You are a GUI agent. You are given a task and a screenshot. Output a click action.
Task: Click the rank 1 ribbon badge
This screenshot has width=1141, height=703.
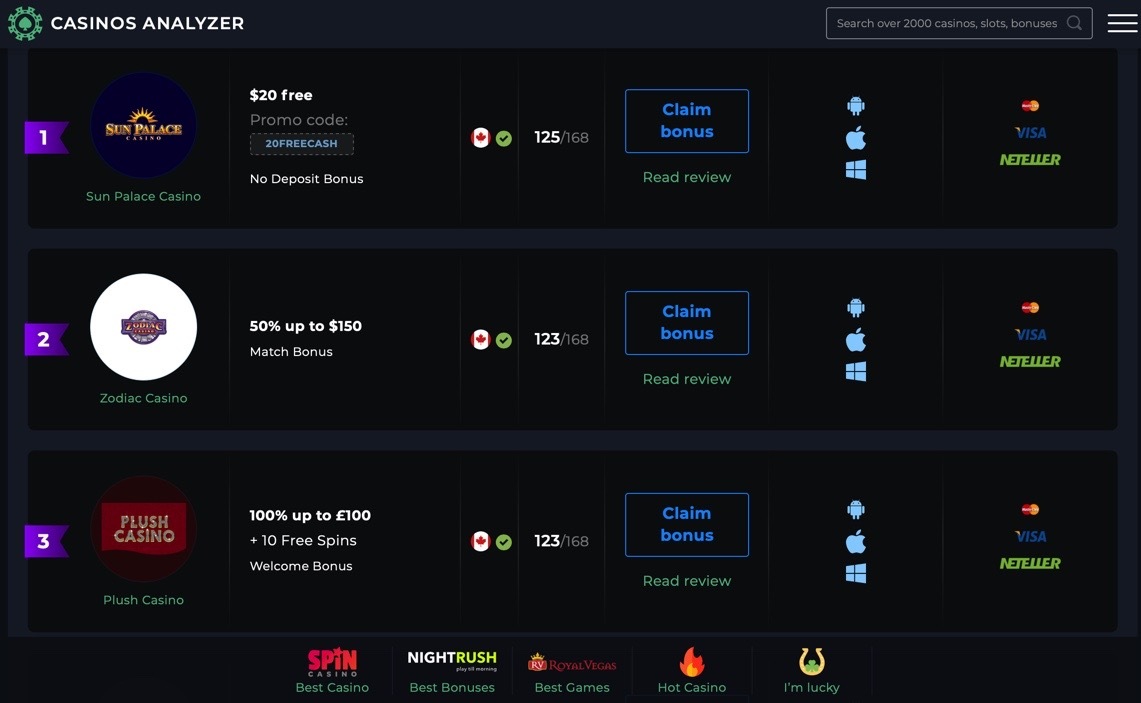click(46, 138)
